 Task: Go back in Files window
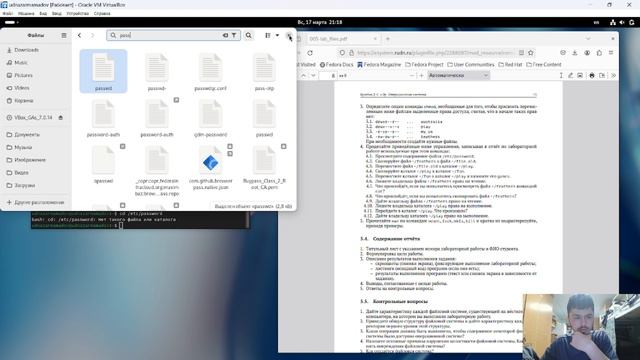pos(79,36)
